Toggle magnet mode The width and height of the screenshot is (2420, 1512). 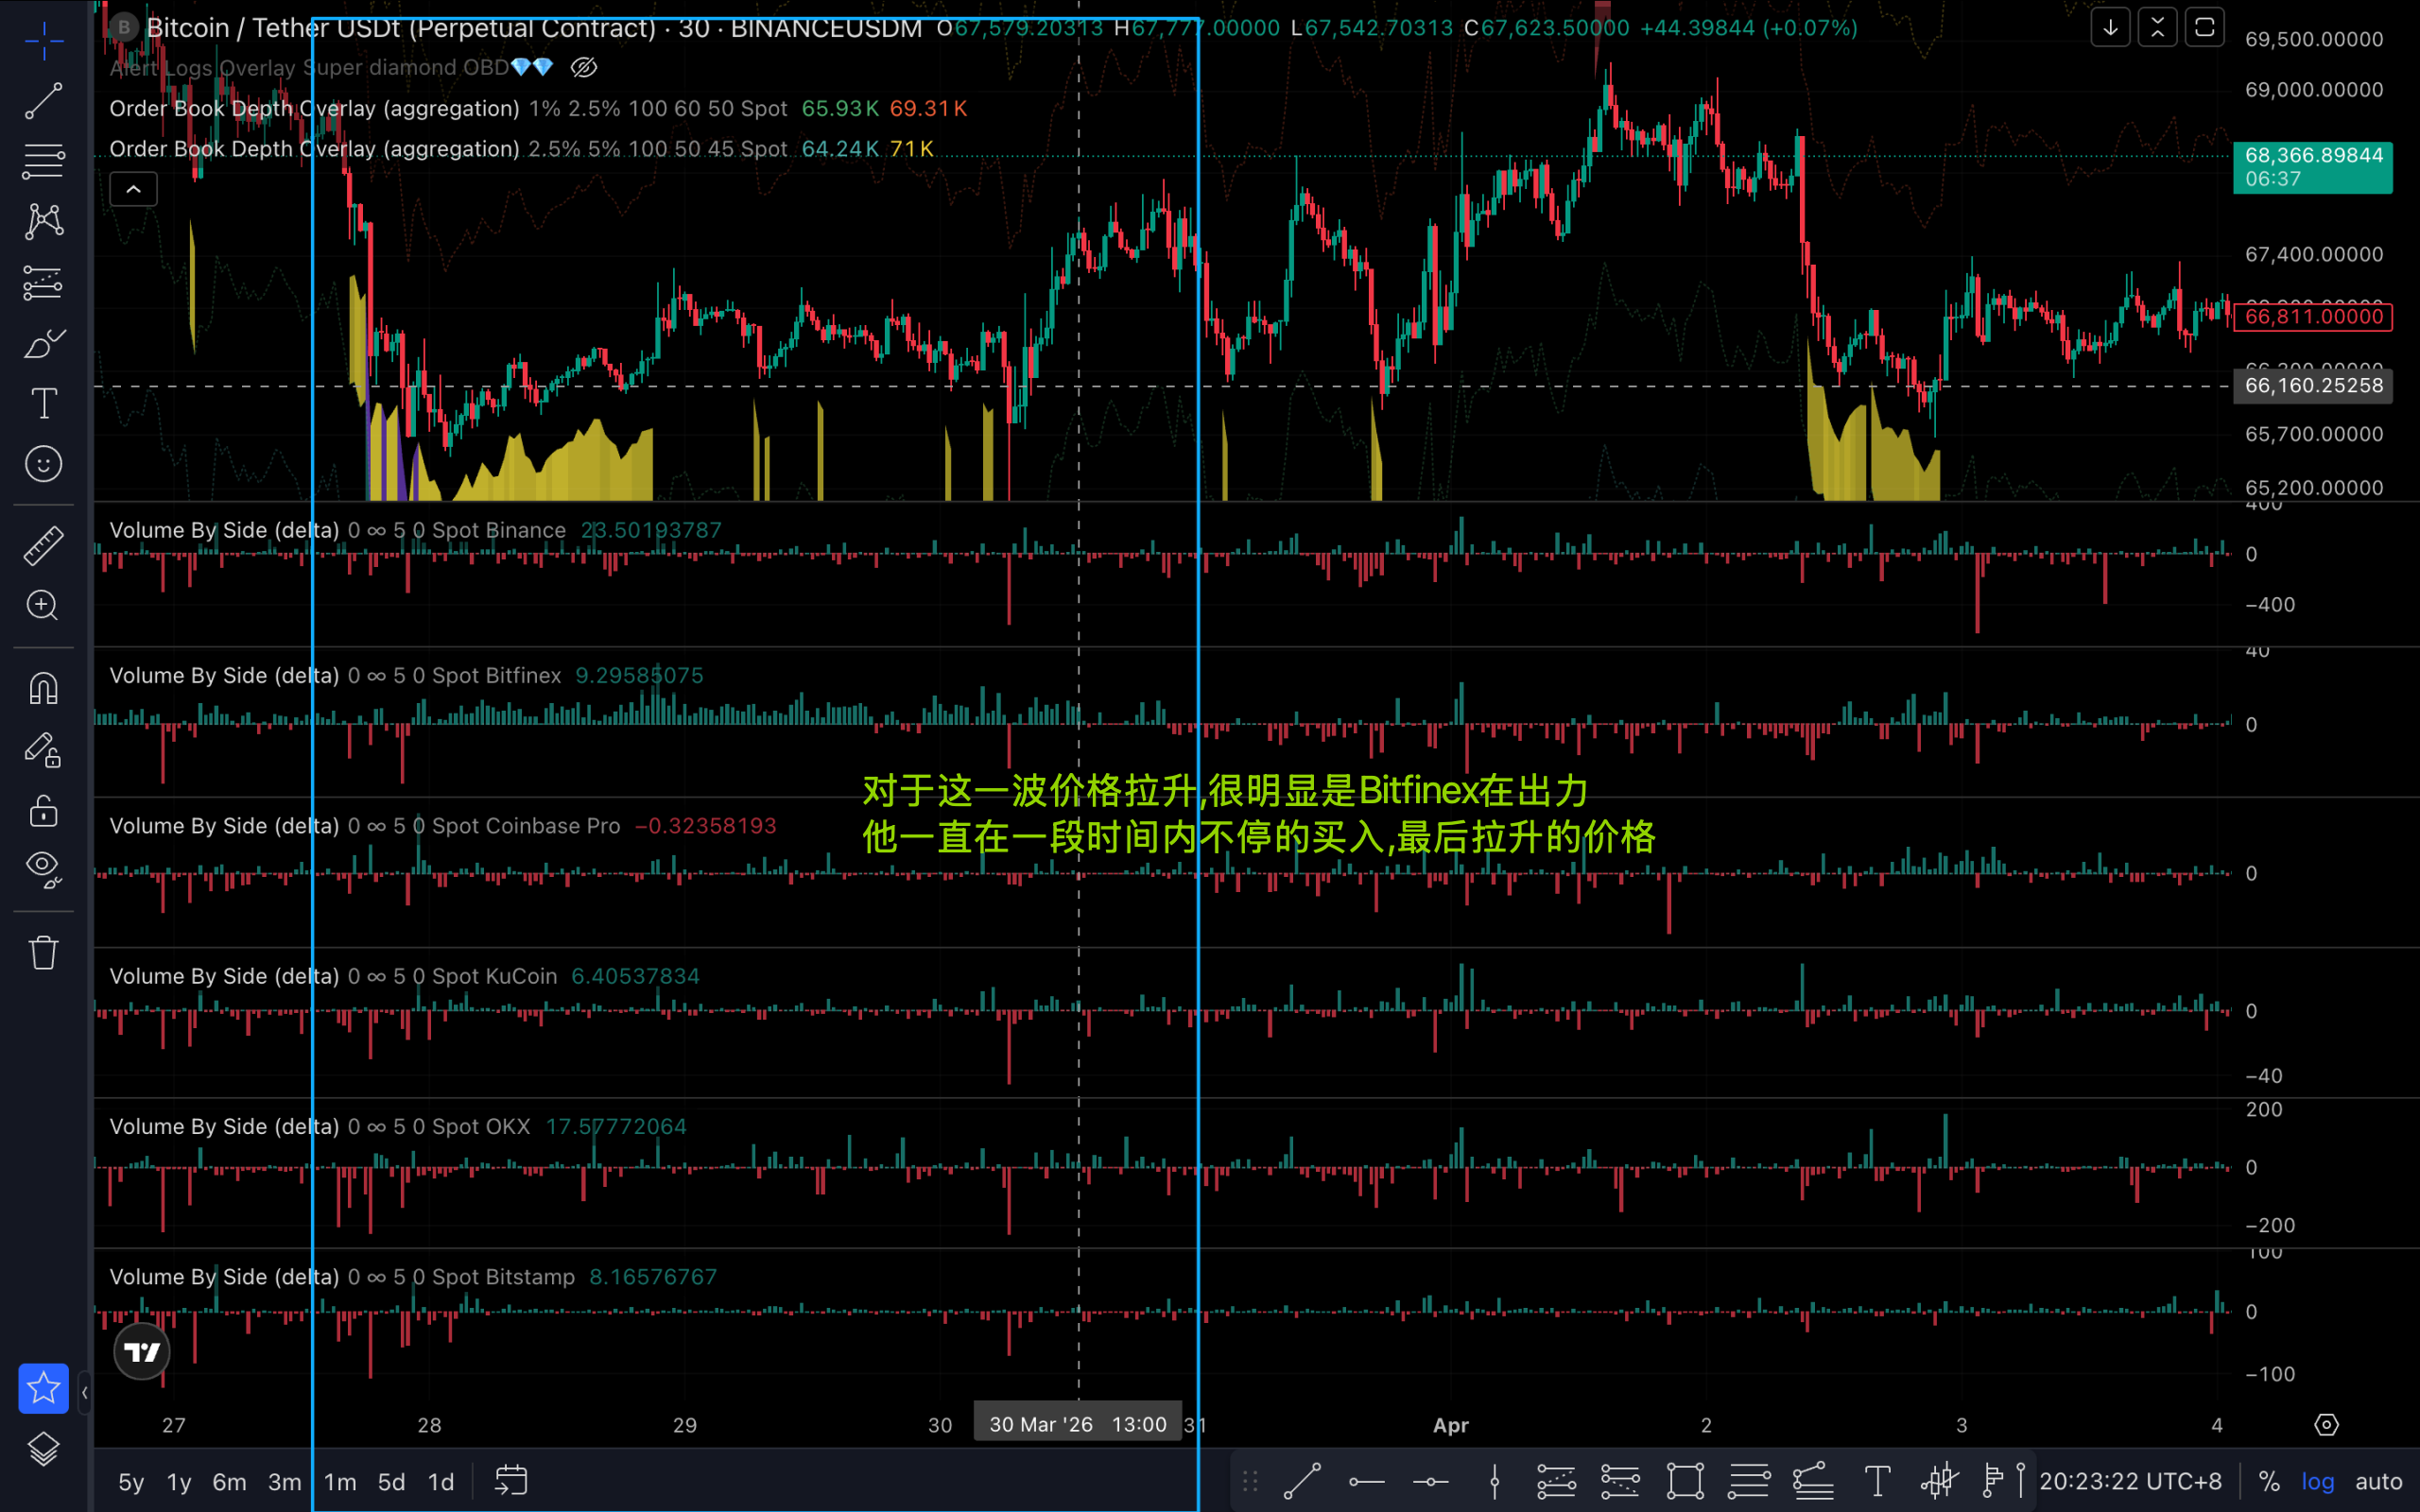pyautogui.click(x=43, y=688)
